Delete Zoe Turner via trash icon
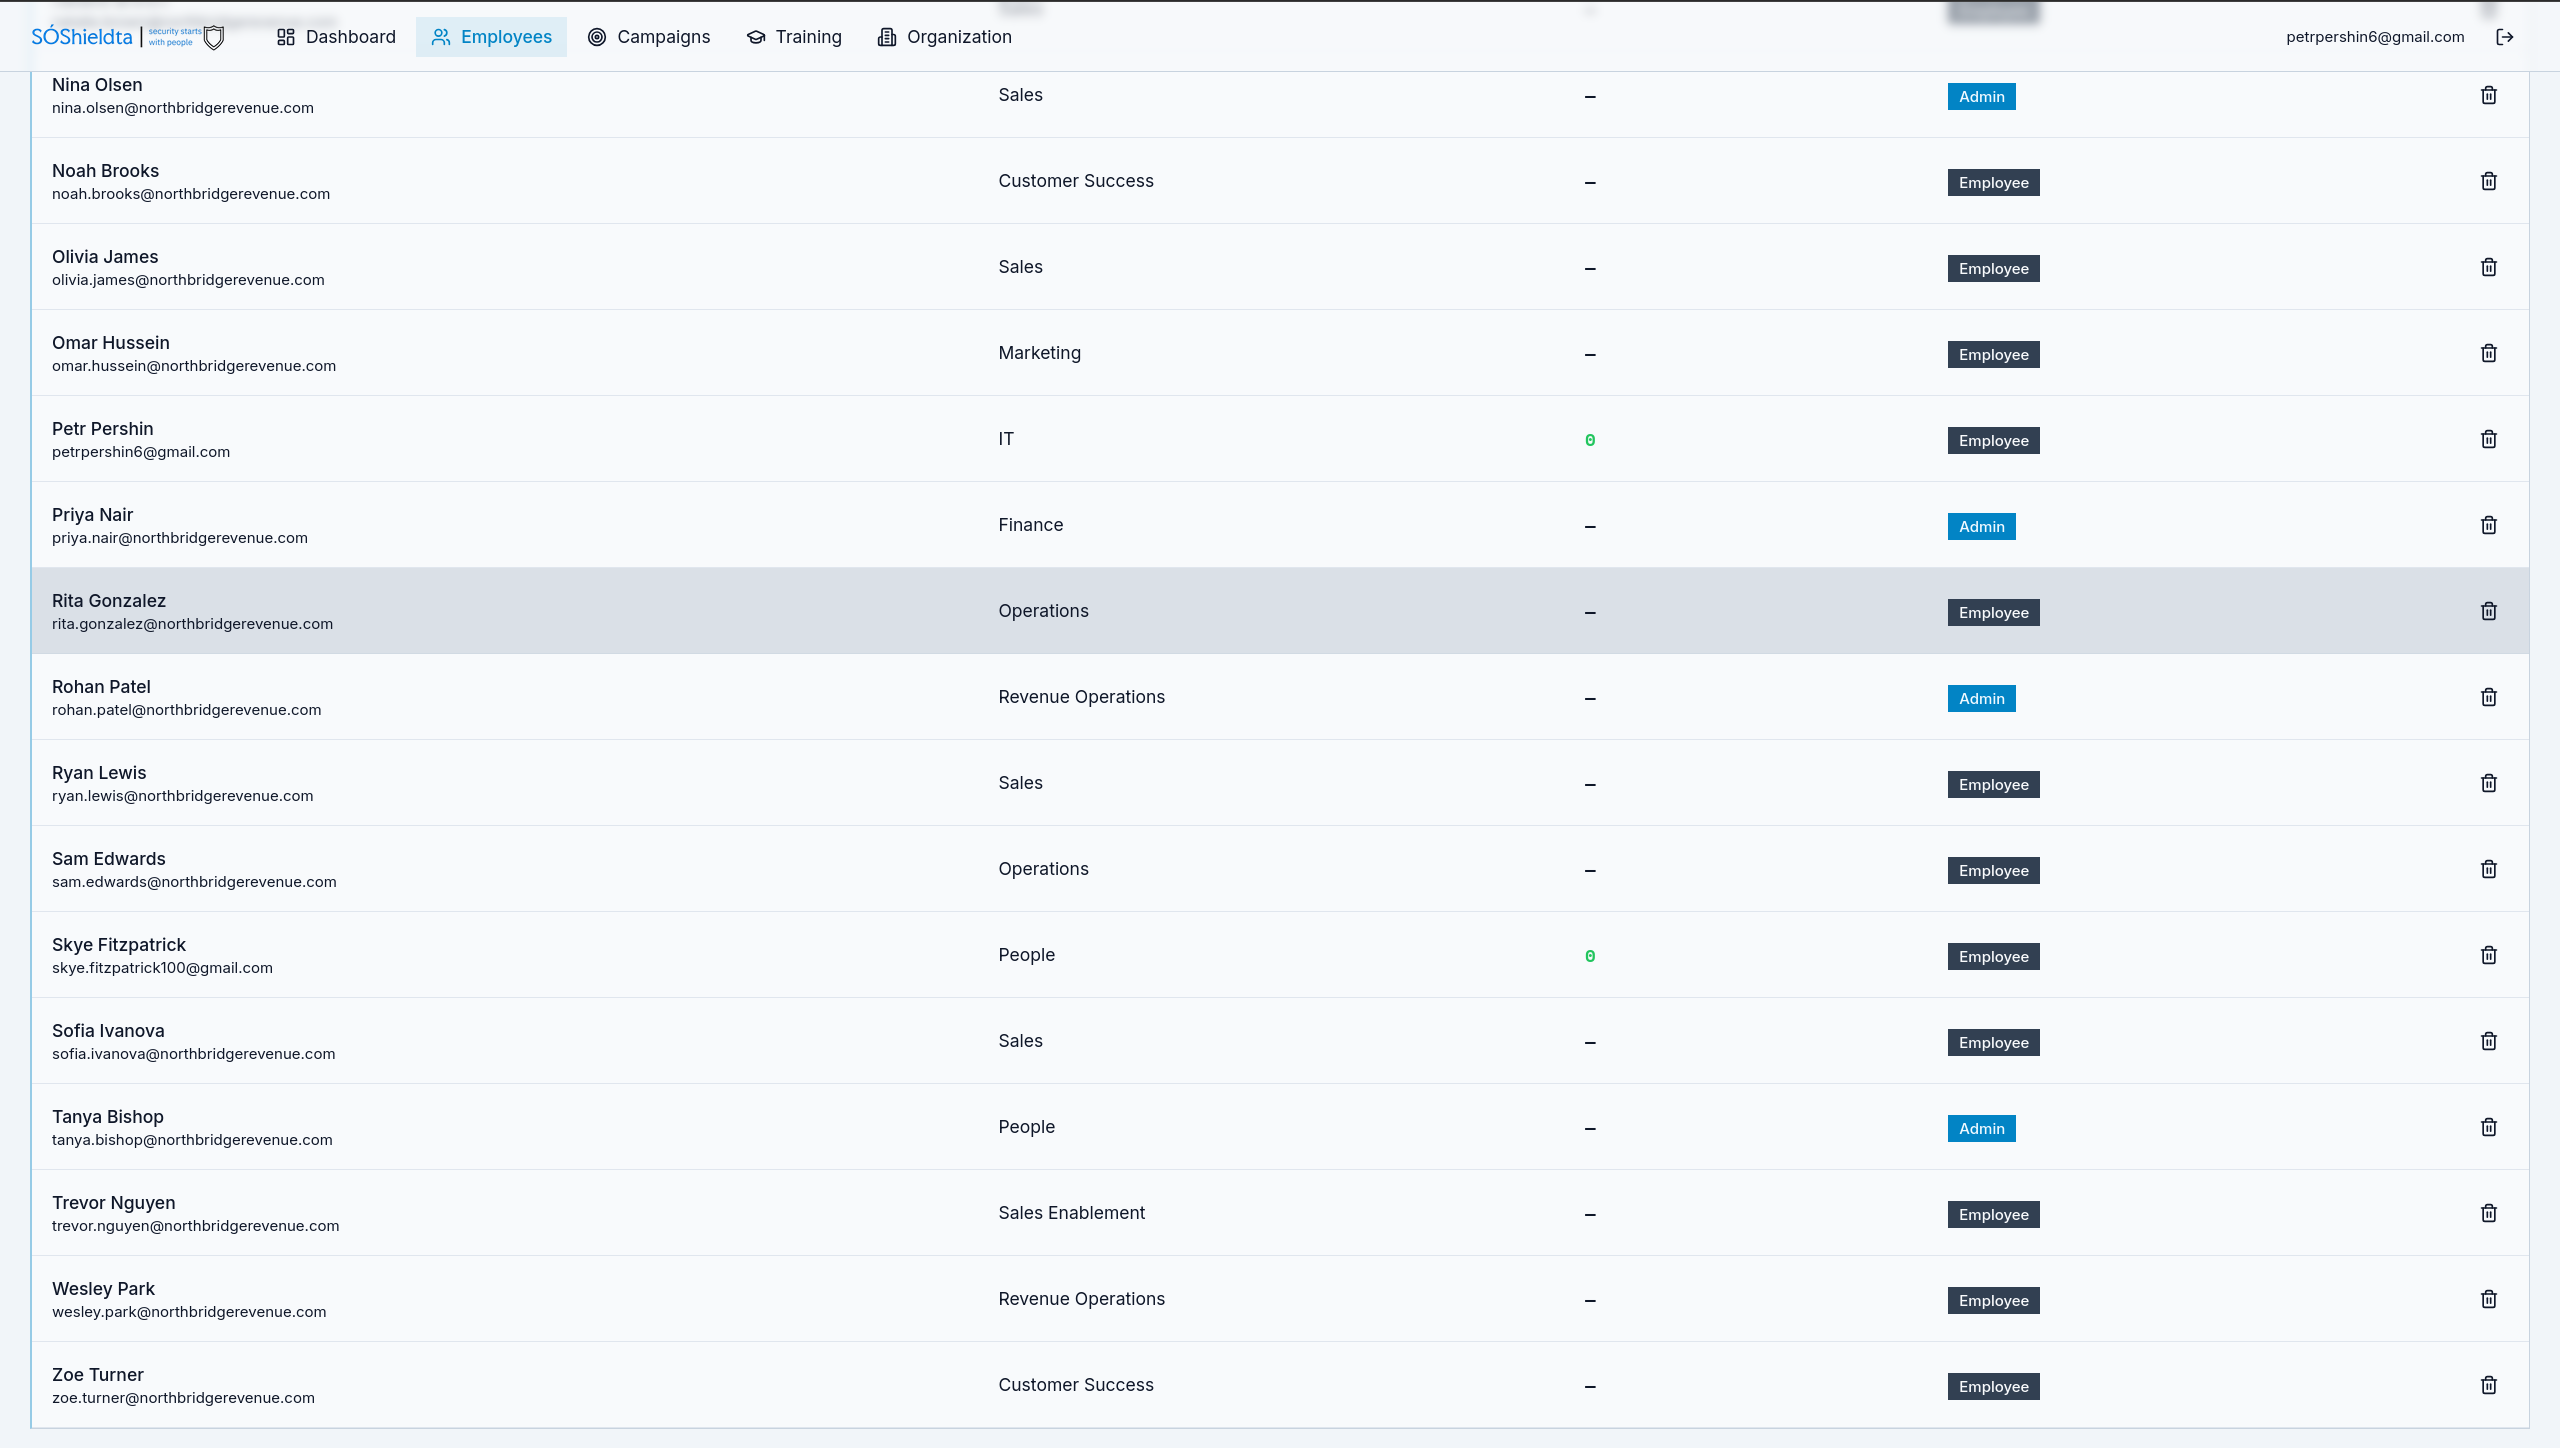This screenshot has width=2560, height=1448. (2488, 1385)
